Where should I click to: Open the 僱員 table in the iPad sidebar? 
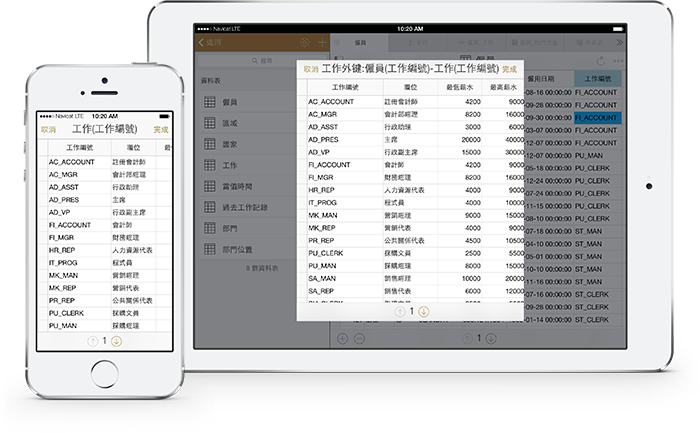246,102
